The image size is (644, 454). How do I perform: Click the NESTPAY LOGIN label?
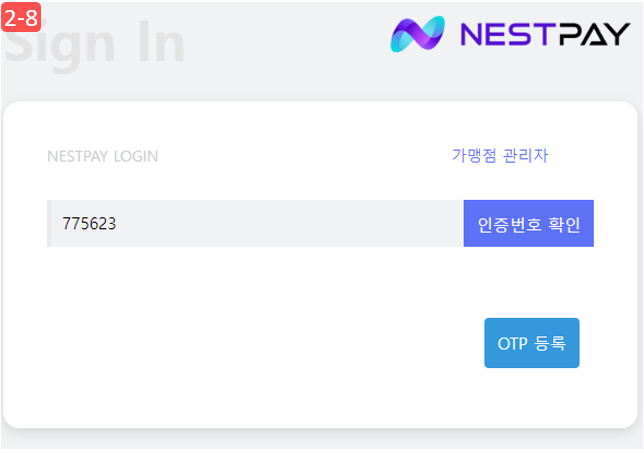[x=103, y=156]
